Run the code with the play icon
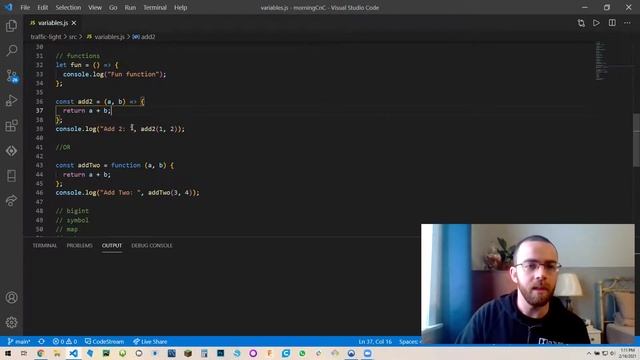Viewport: 640px width, 360px height. coord(596,23)
